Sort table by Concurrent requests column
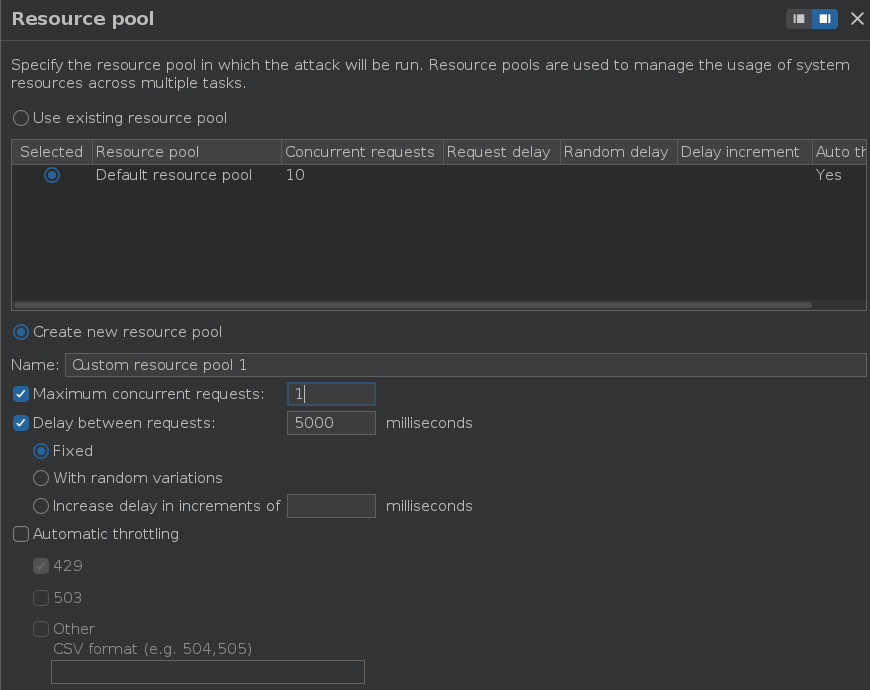 (x=360, y=152)
